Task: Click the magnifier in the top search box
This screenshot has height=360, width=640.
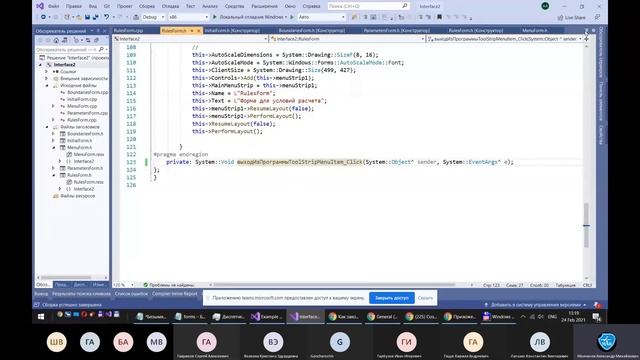Action: click(404, 6)
